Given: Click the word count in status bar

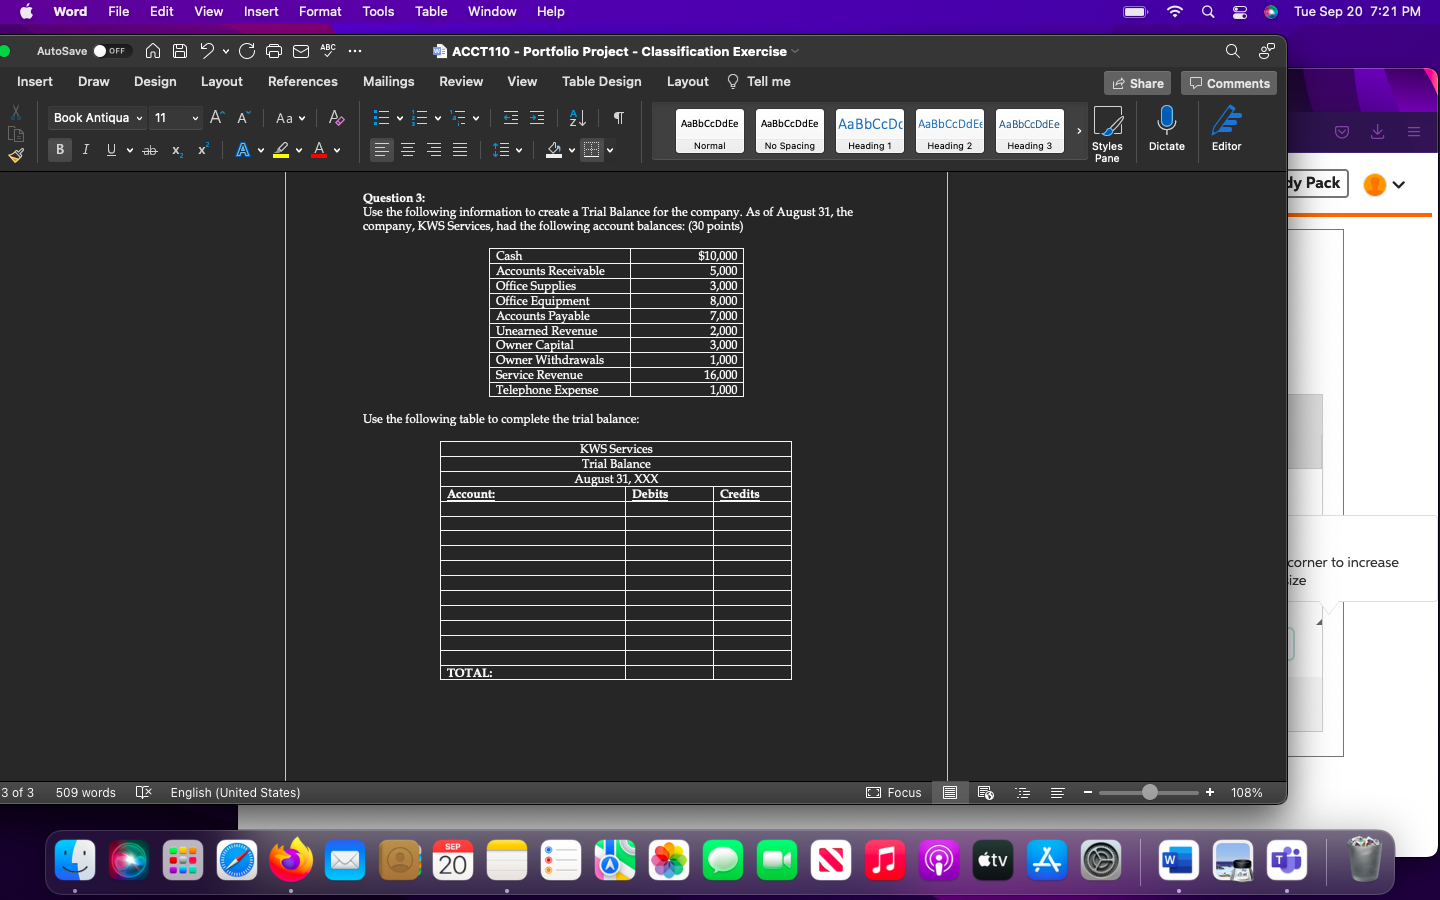Looking at the screenshot, I should (x=86, y=793).
